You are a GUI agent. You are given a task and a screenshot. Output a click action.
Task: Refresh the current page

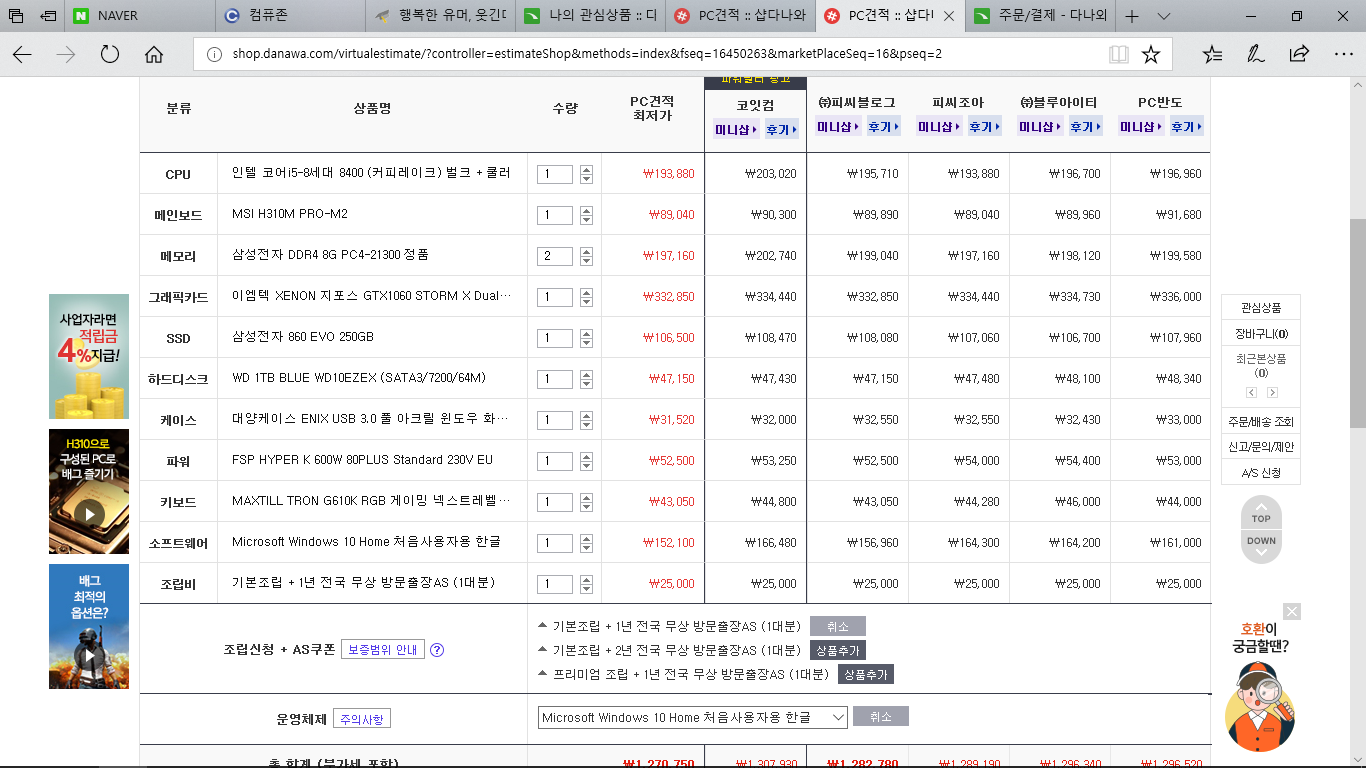click(x=110, y=54)
